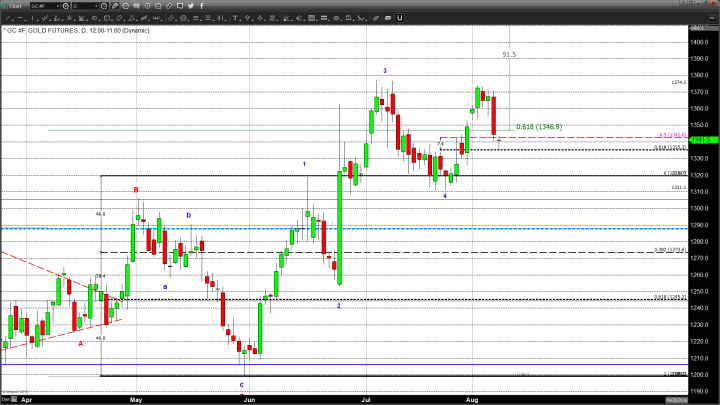Toggle the white U button in toolbar
Viewport: 720px width, 405px height.
399,18
